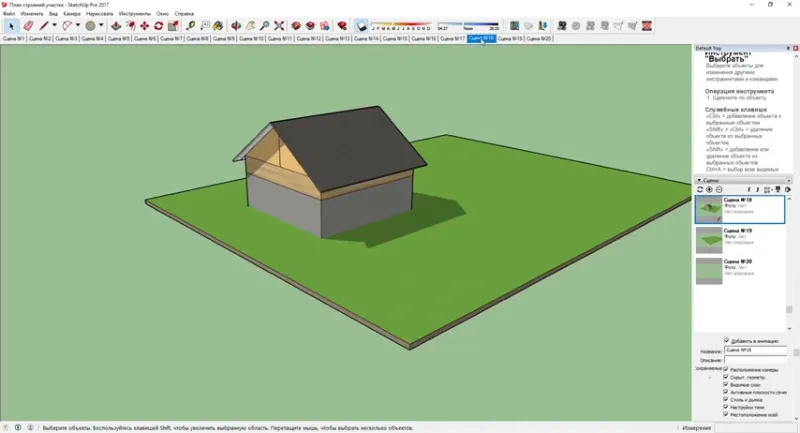Click the scene 'Название' name input field
Screen dimensions: 800x433
[x=755, y=350]
